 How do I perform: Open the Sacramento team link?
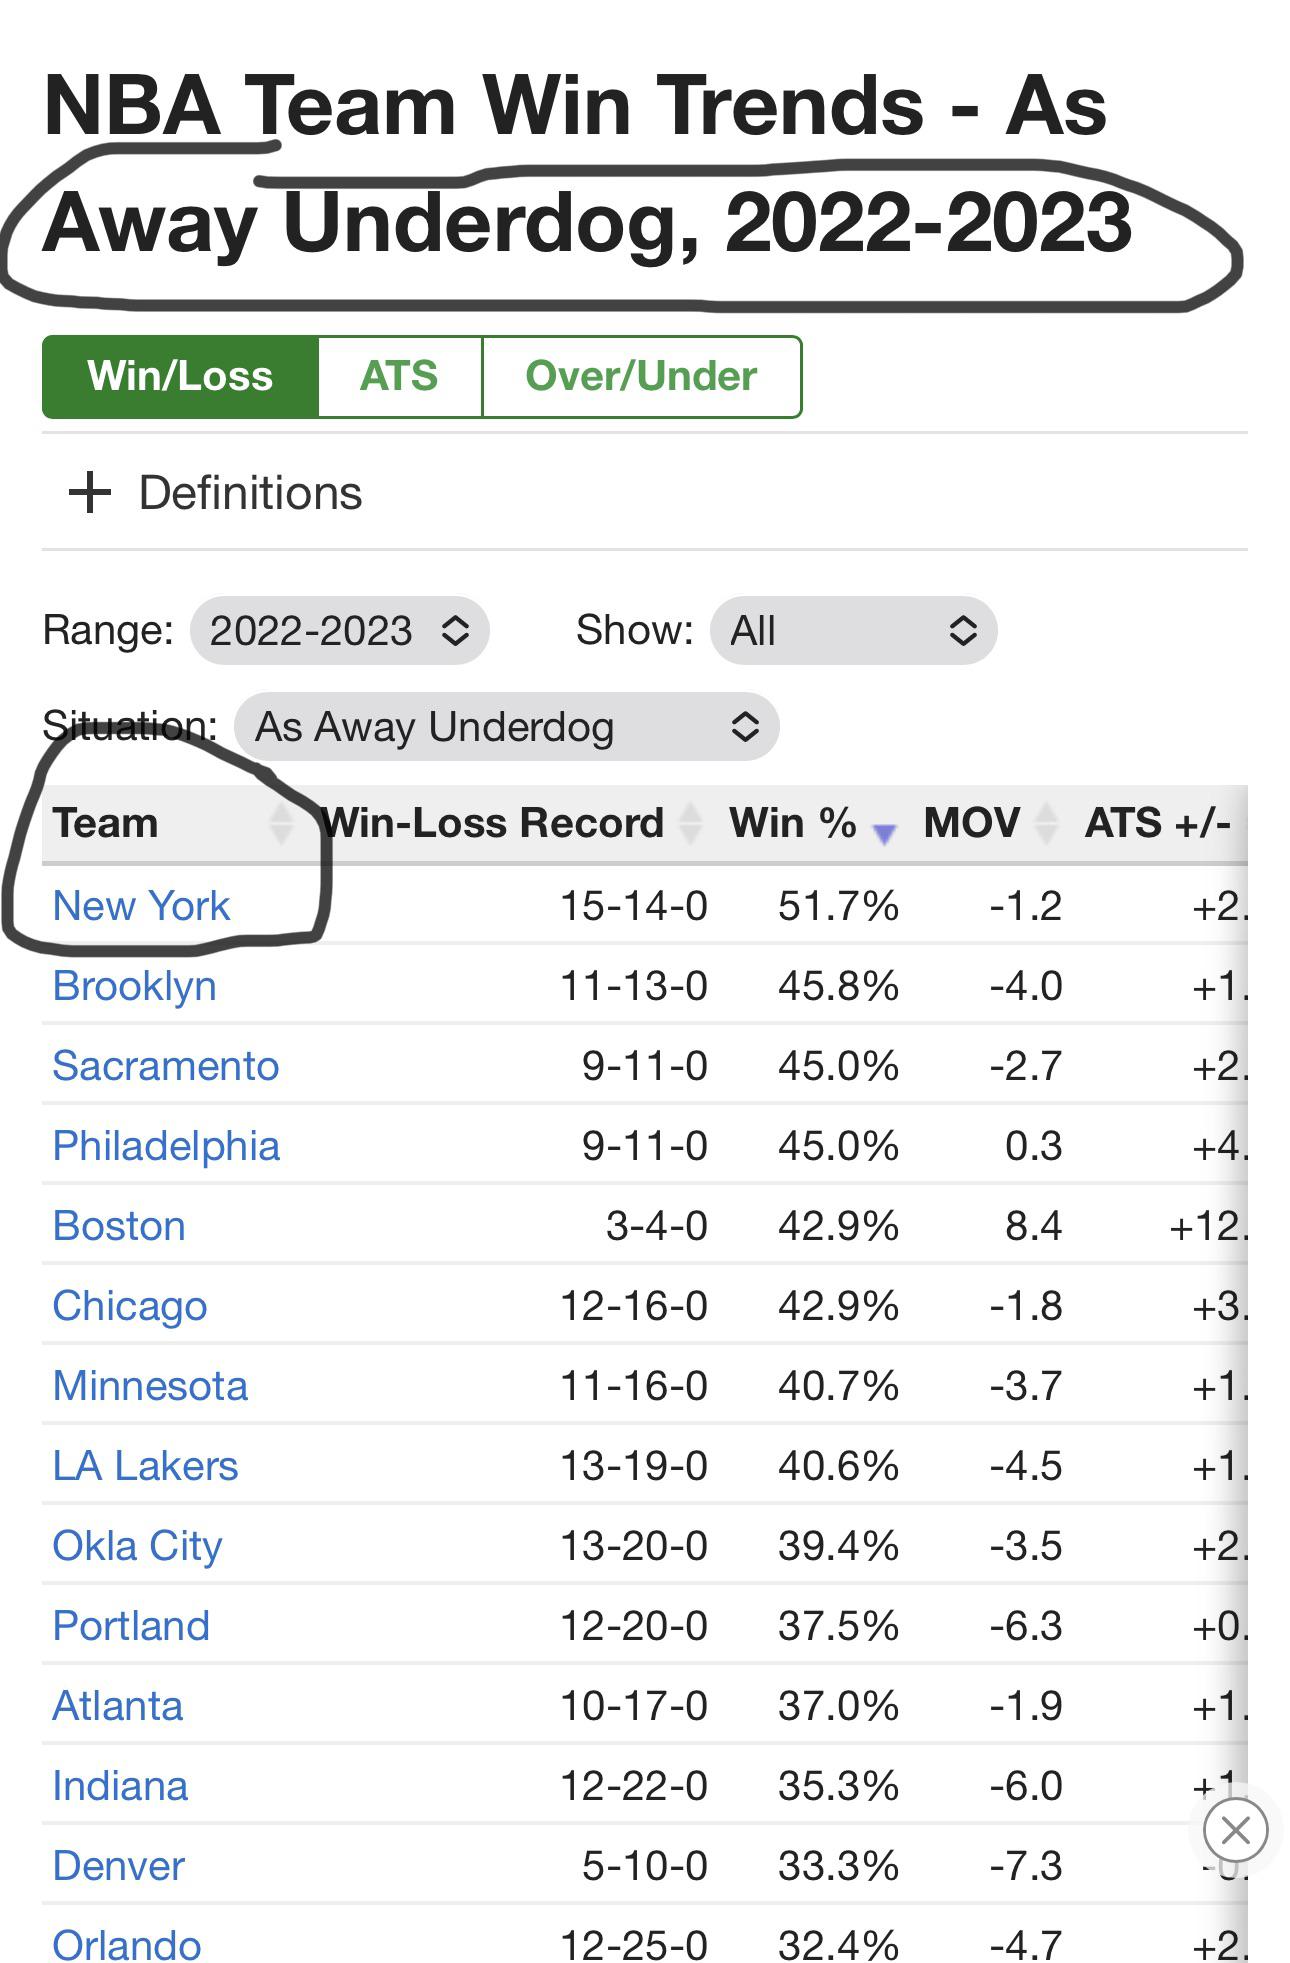(x=165, y=1066)
